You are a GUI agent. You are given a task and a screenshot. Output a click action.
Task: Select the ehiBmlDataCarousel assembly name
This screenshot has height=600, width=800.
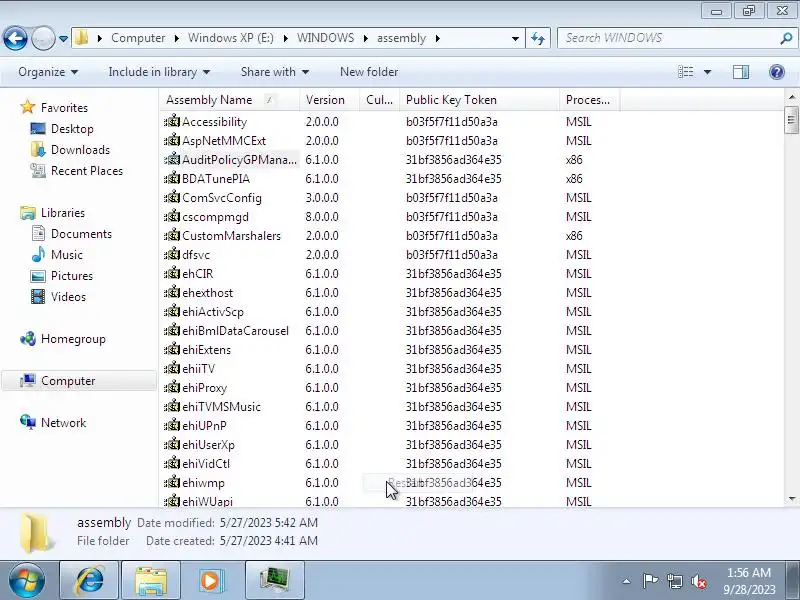(235, 331)
